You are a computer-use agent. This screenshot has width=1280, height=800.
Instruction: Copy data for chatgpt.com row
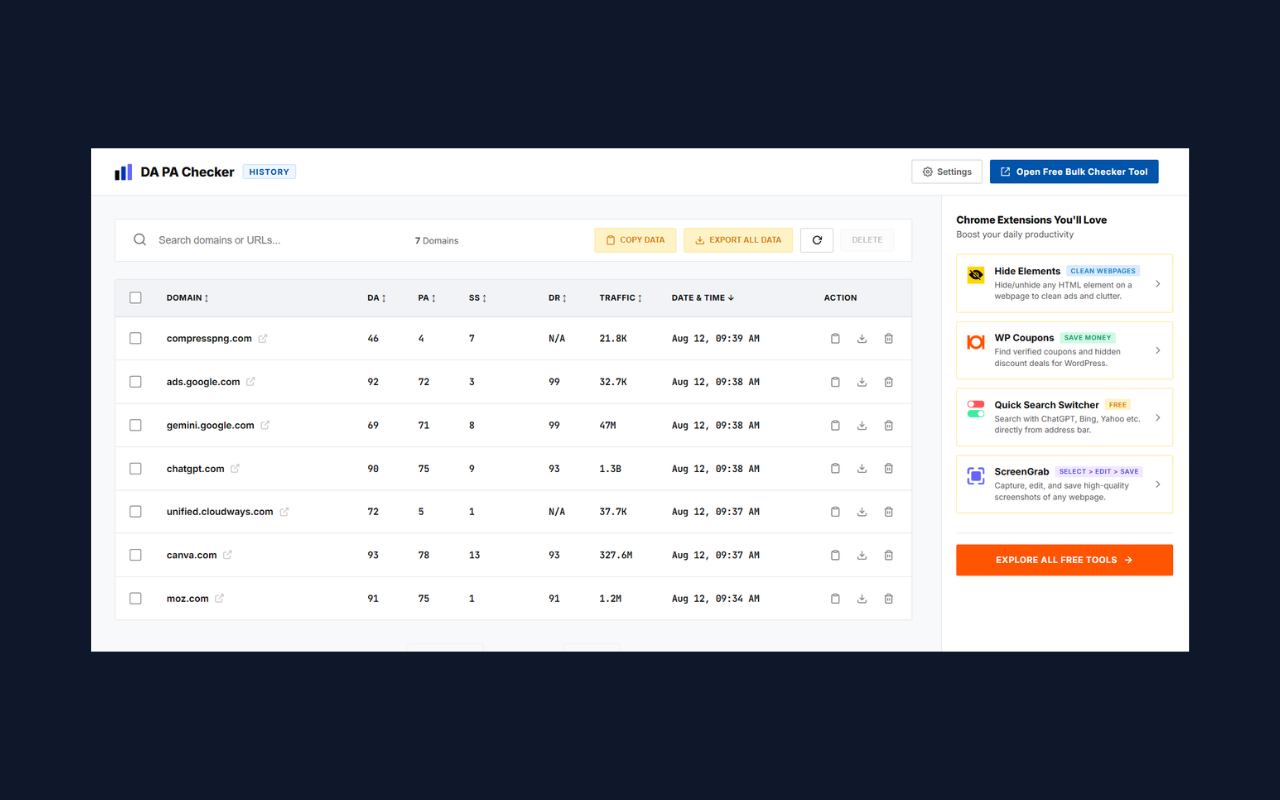836,469
